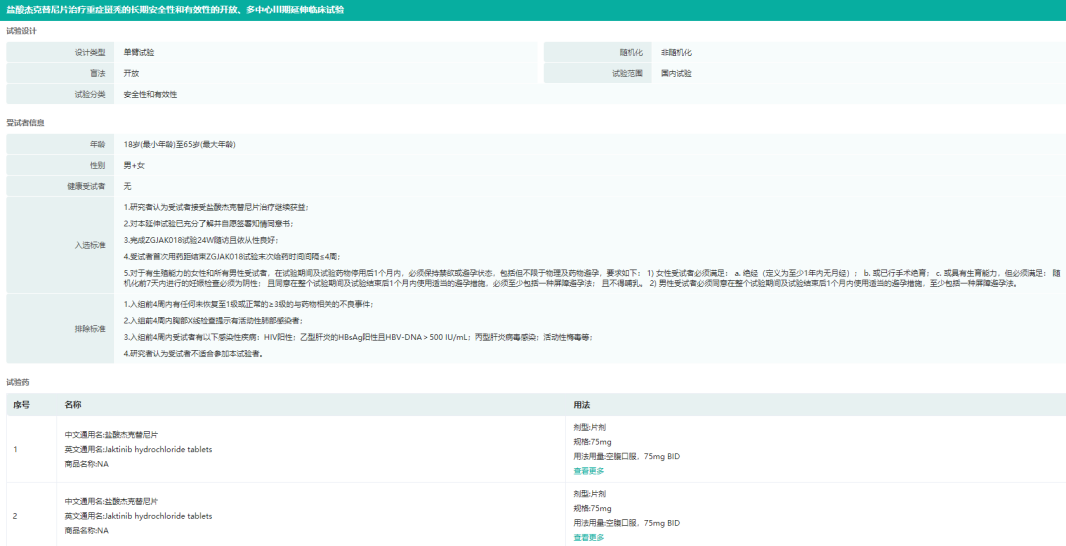Select the 受试者信息 section heading
Viewport: 1066px width, 546px height.
[x=25, y=122]
